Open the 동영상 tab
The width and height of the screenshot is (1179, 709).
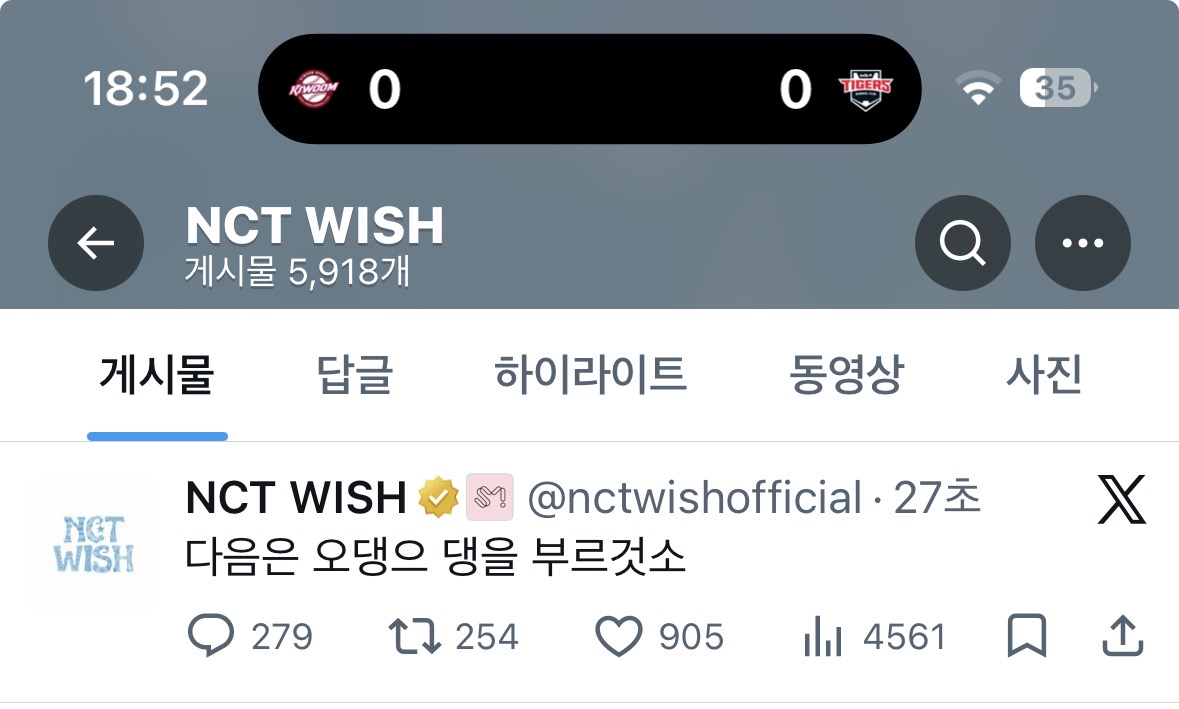click(846, 374)
